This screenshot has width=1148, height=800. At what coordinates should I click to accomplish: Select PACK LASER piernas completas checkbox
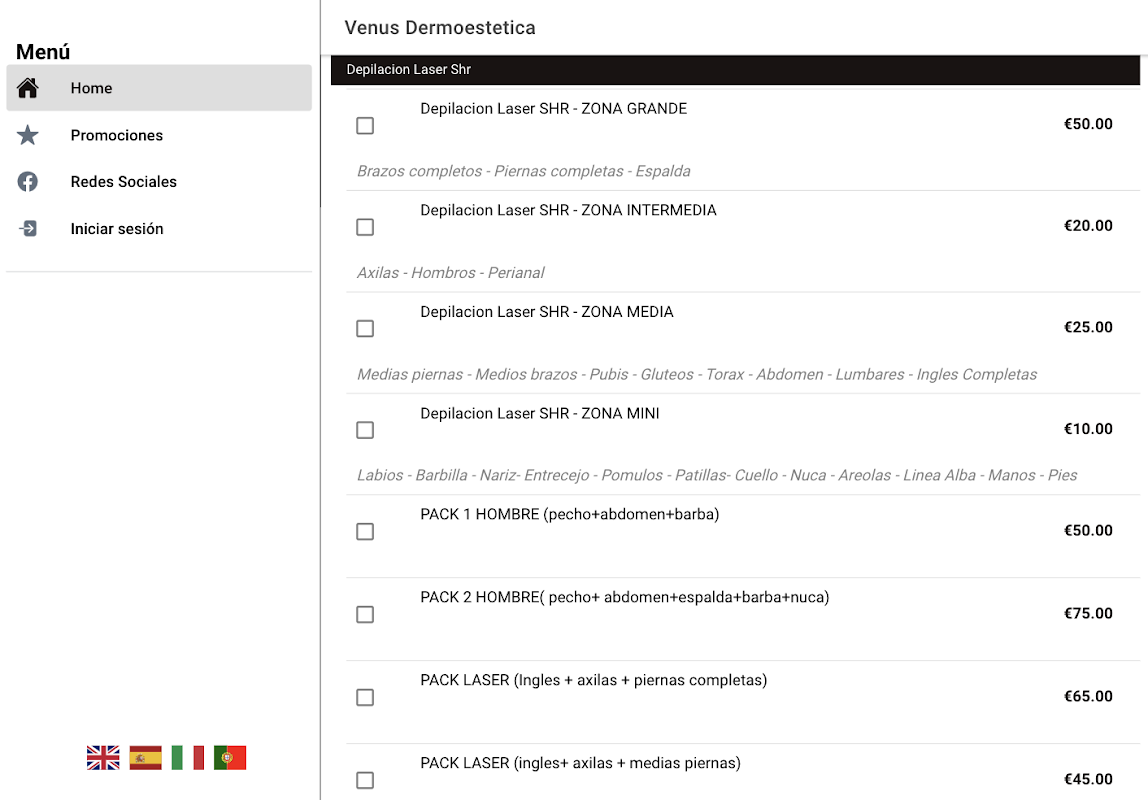tap(365, 698)
